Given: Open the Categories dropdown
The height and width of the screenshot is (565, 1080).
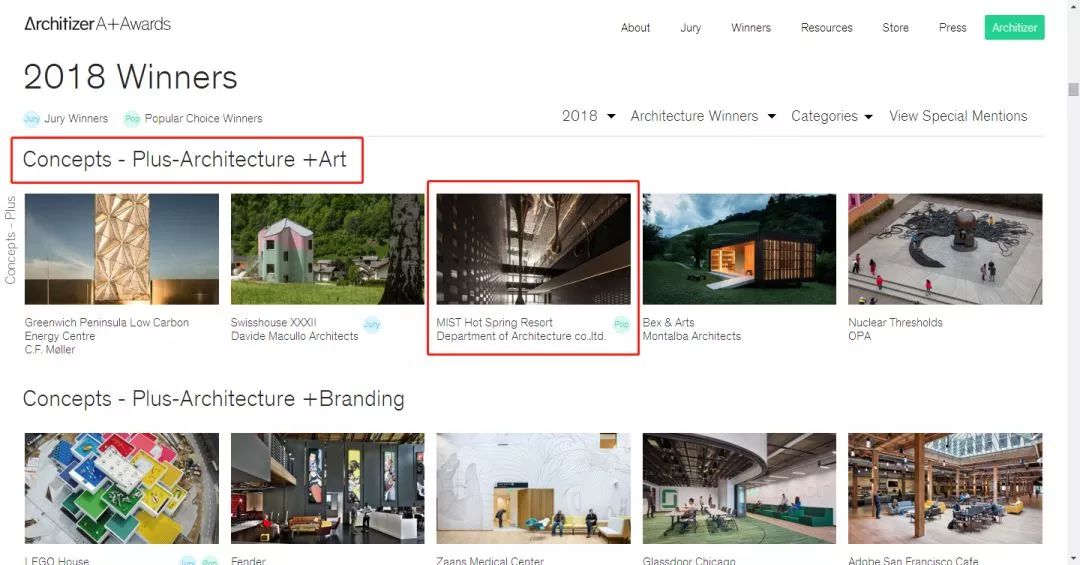Looking at the screenshot, I should pos(831,116).
